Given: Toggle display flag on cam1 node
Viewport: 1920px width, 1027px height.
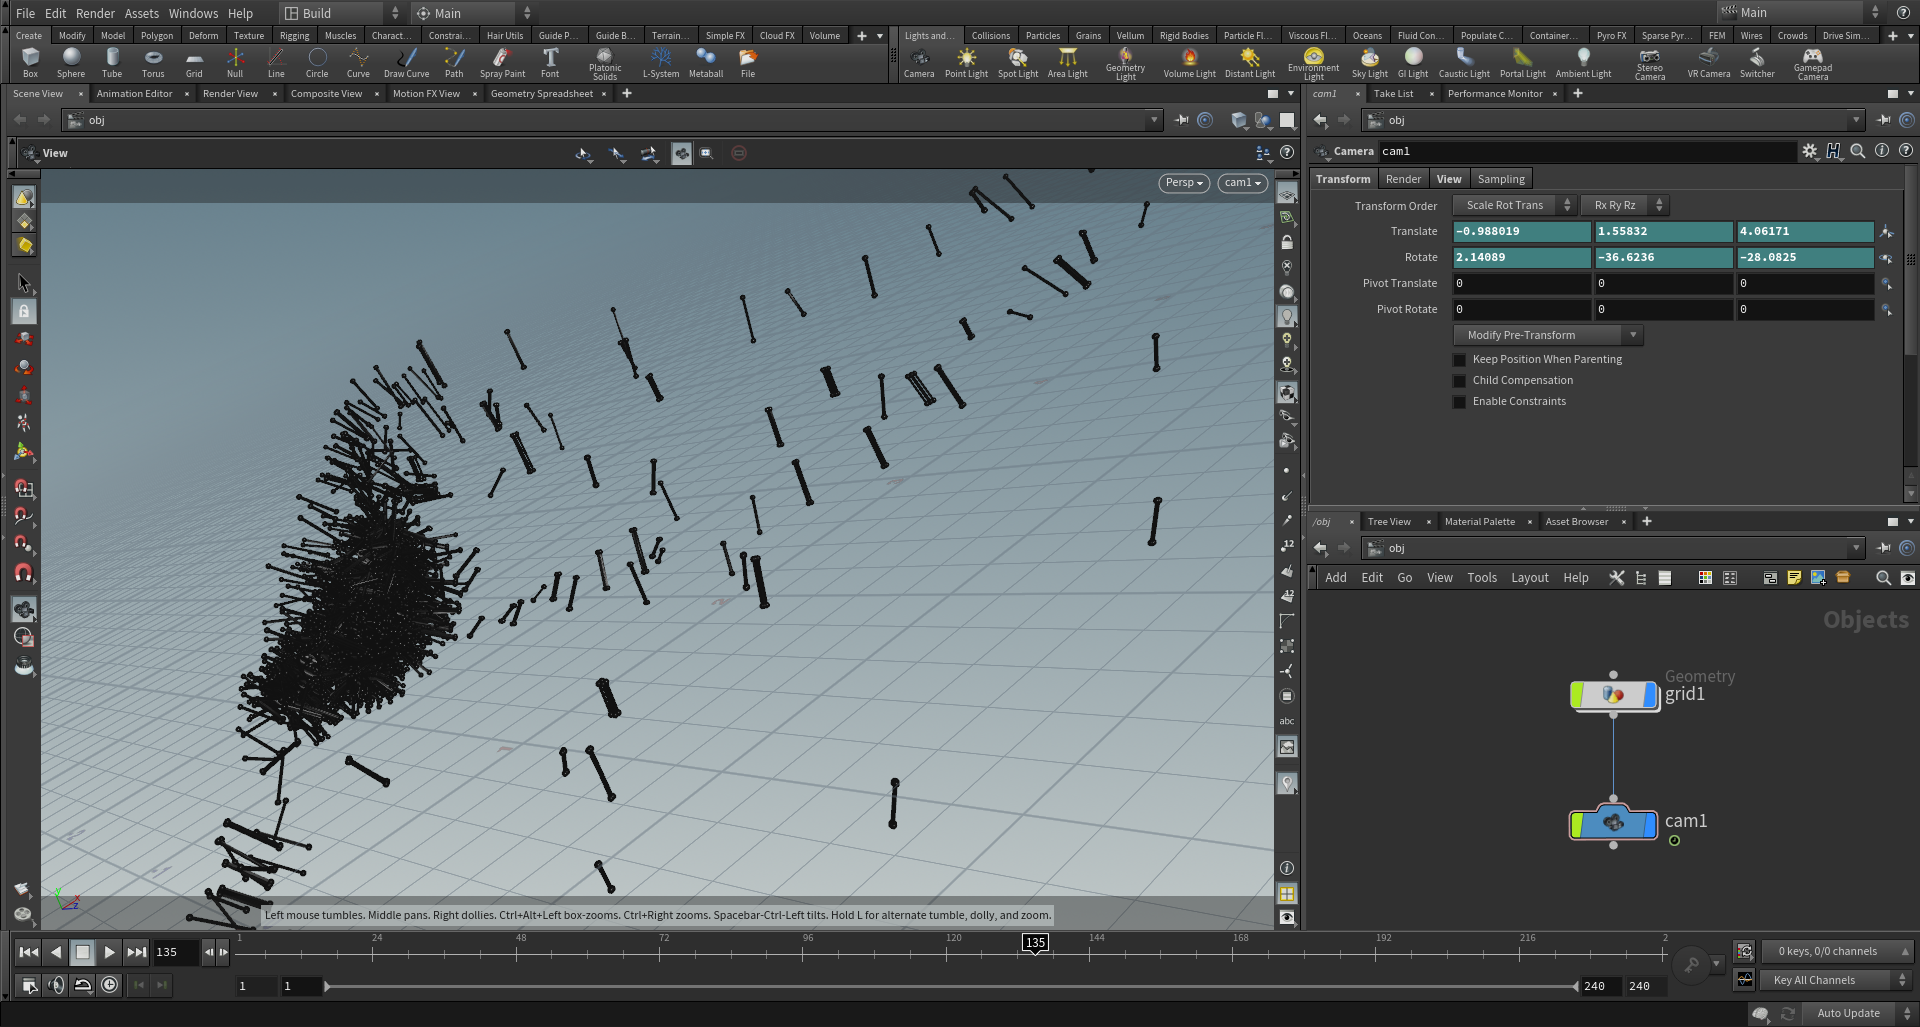Looking at the screenshot, I should click(1650, 825).
